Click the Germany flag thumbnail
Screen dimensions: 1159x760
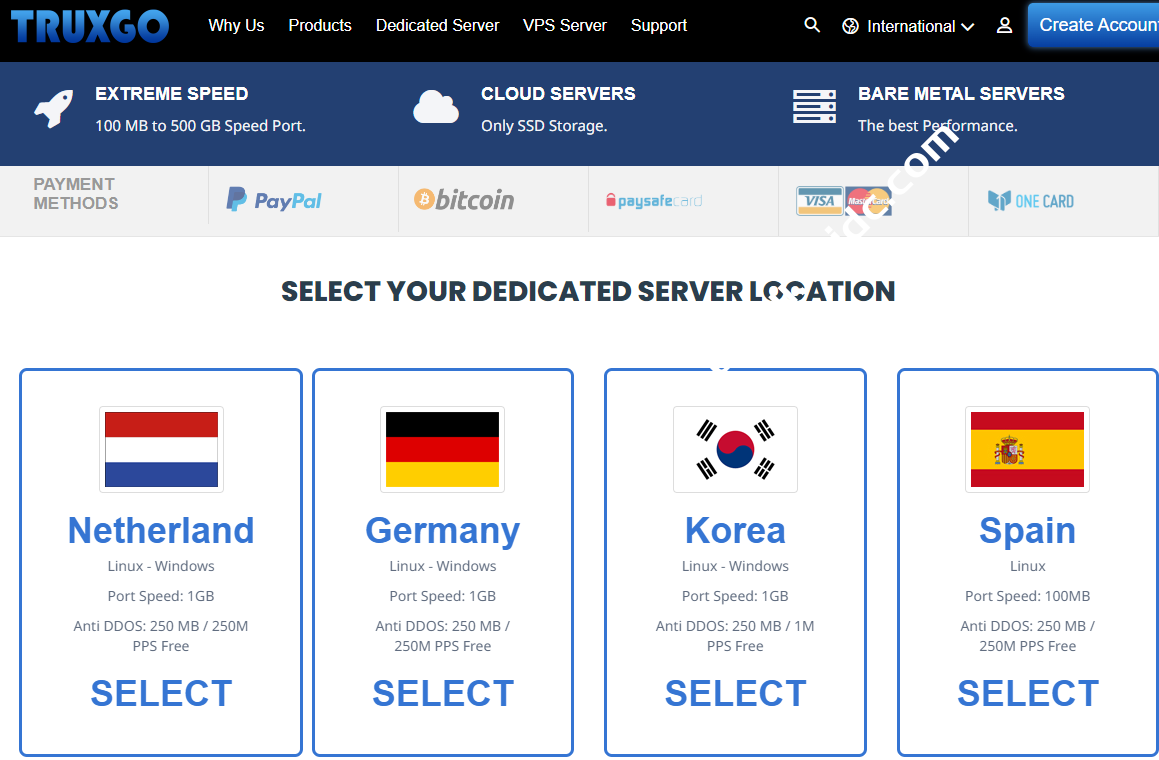pos(442,449)
